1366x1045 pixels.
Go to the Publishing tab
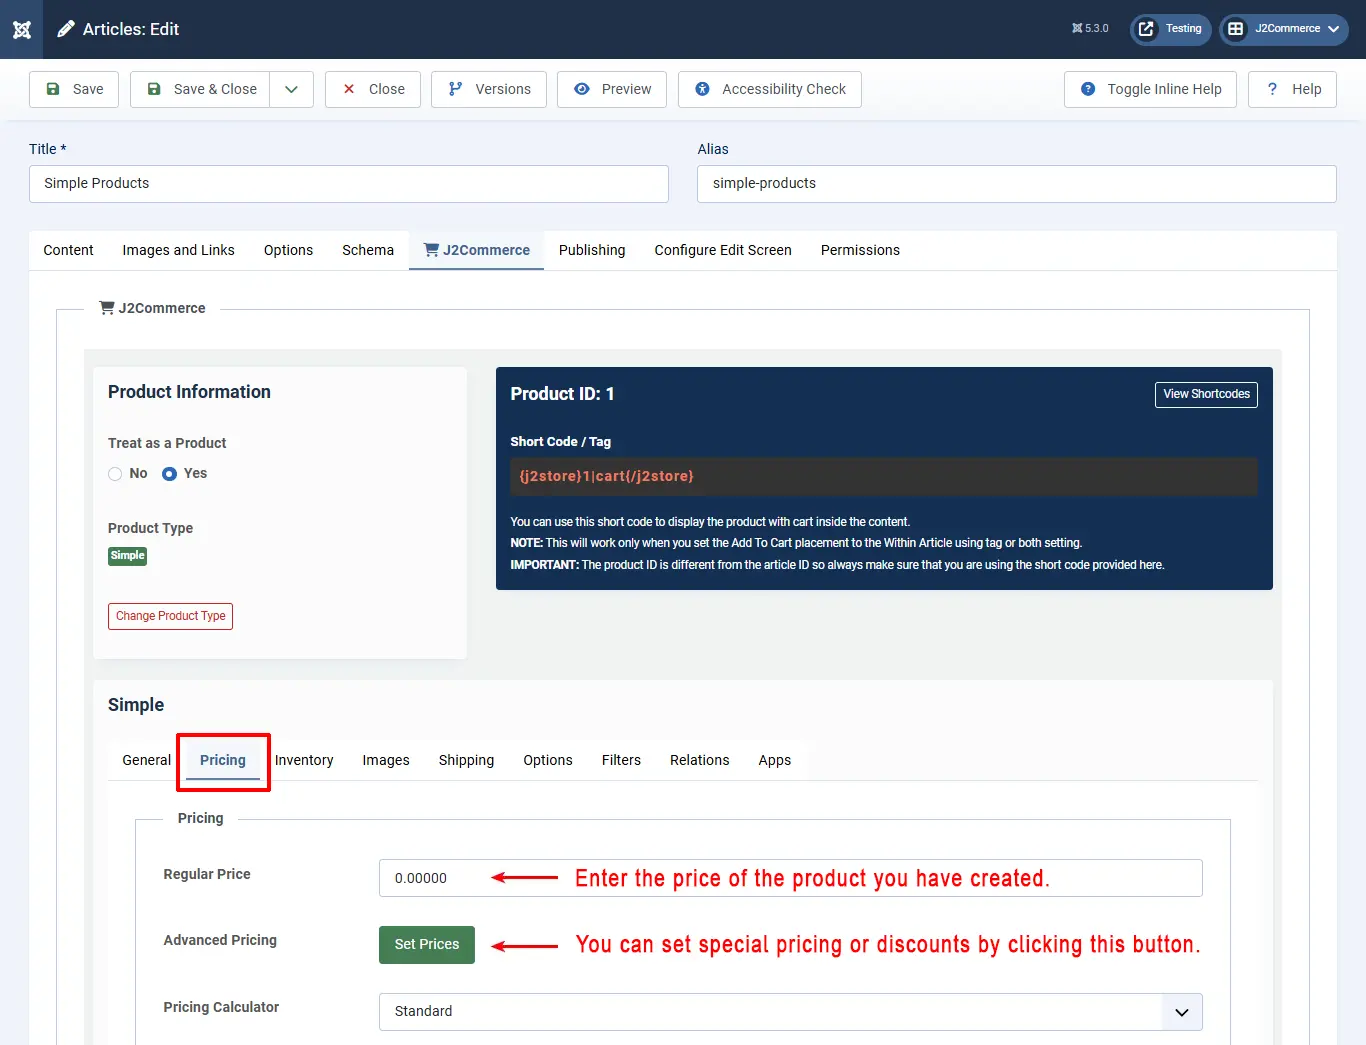pos(592,250)
